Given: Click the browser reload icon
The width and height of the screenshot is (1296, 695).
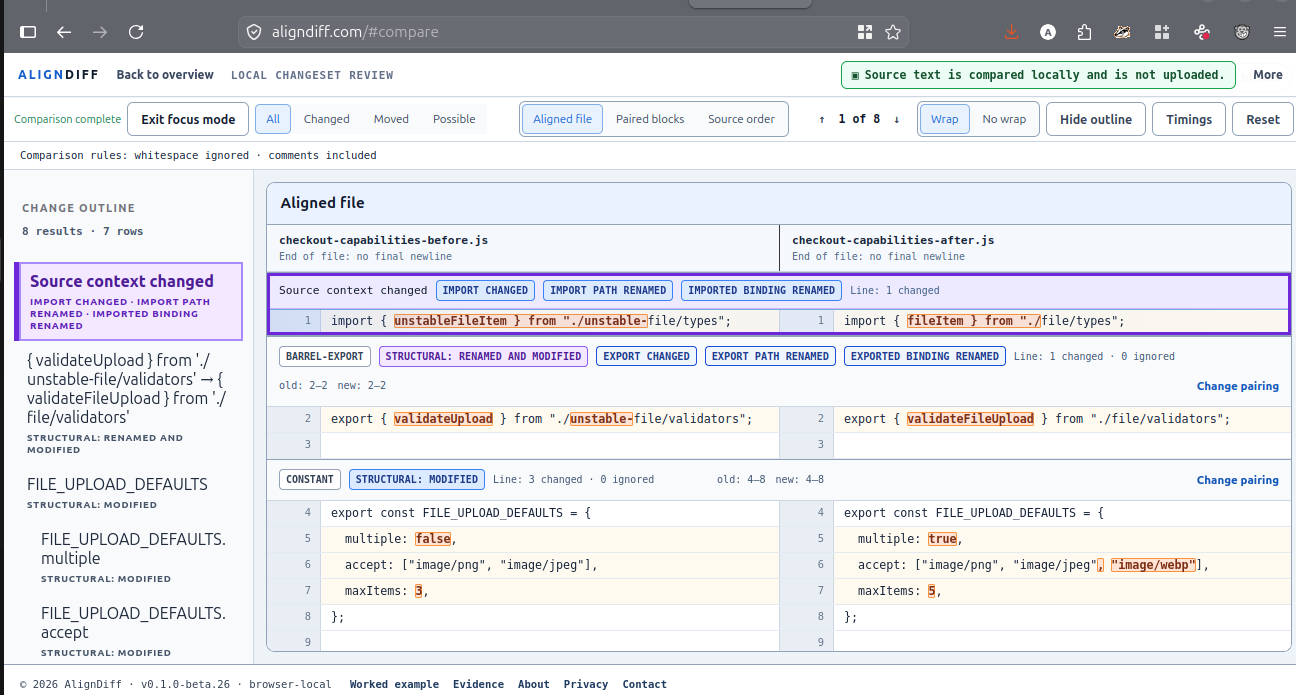Looking at the screenshot, I should tap(136, 32).
